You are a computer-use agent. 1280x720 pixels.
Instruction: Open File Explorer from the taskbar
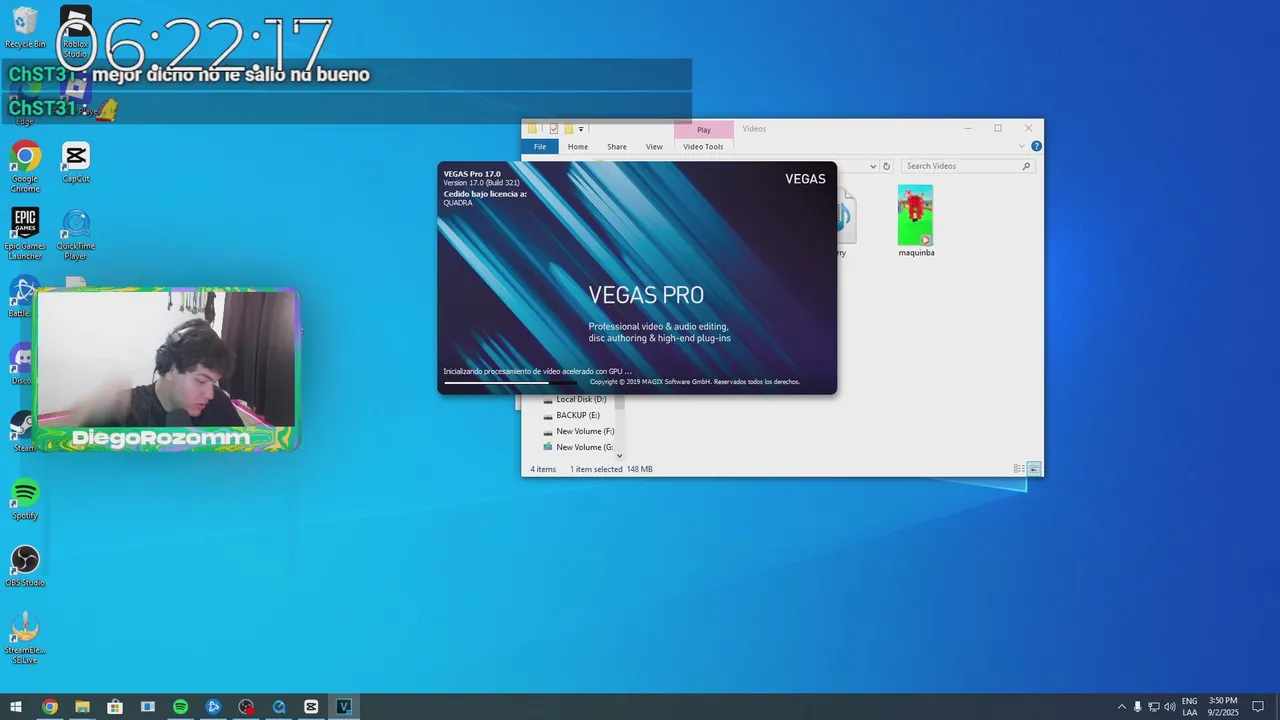pos(82,707)
